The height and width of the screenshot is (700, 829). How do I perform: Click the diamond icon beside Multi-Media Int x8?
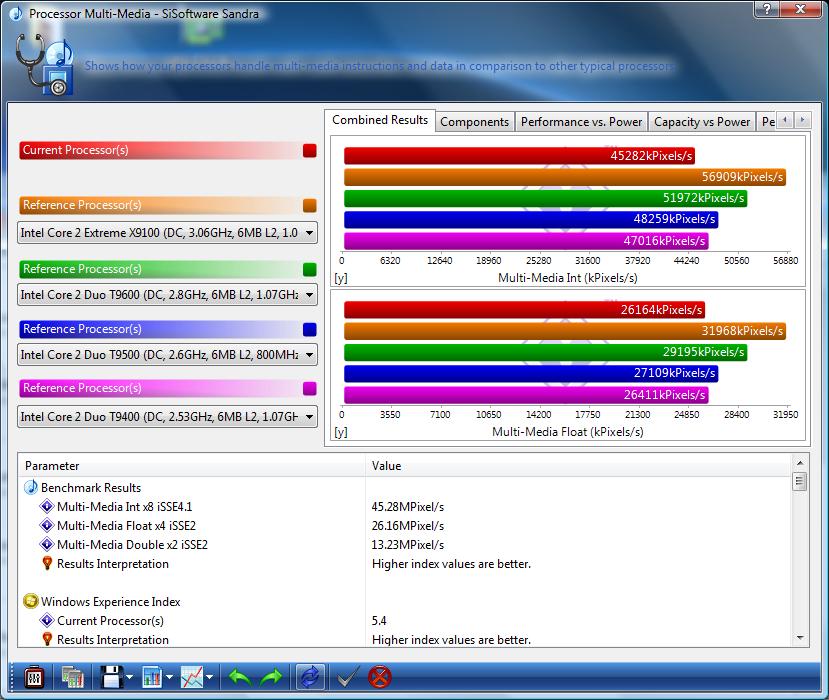(47, 506)
